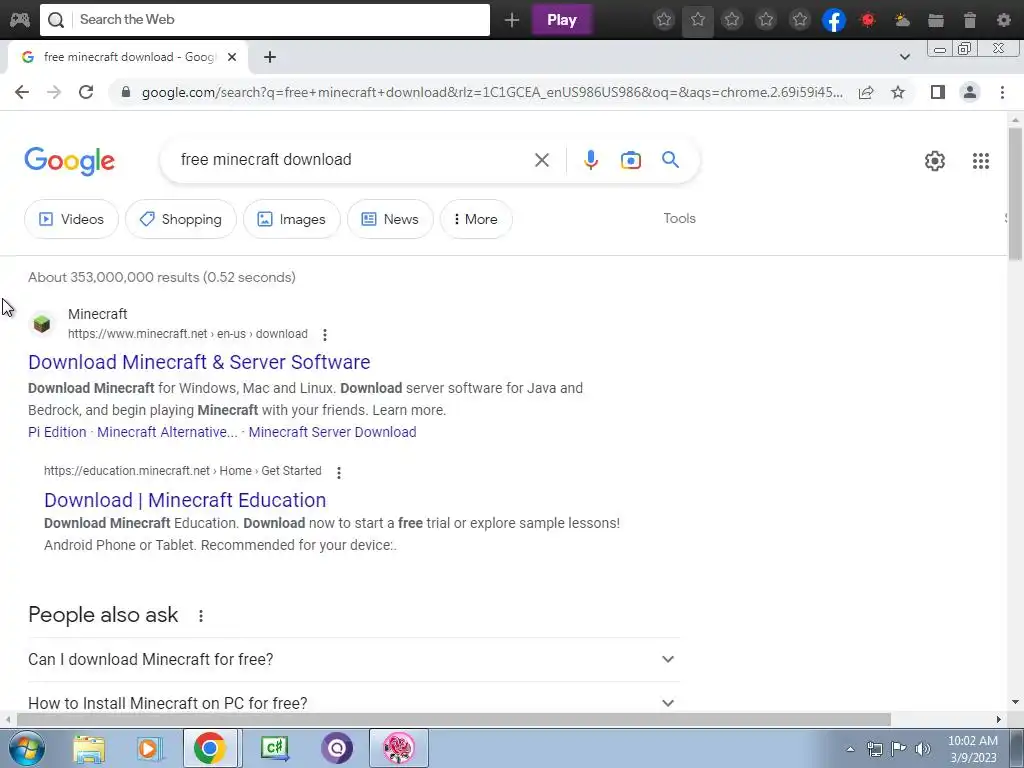Bookmark this page with star
This screenshot has width=1024, height=768.
click(898, 92)
